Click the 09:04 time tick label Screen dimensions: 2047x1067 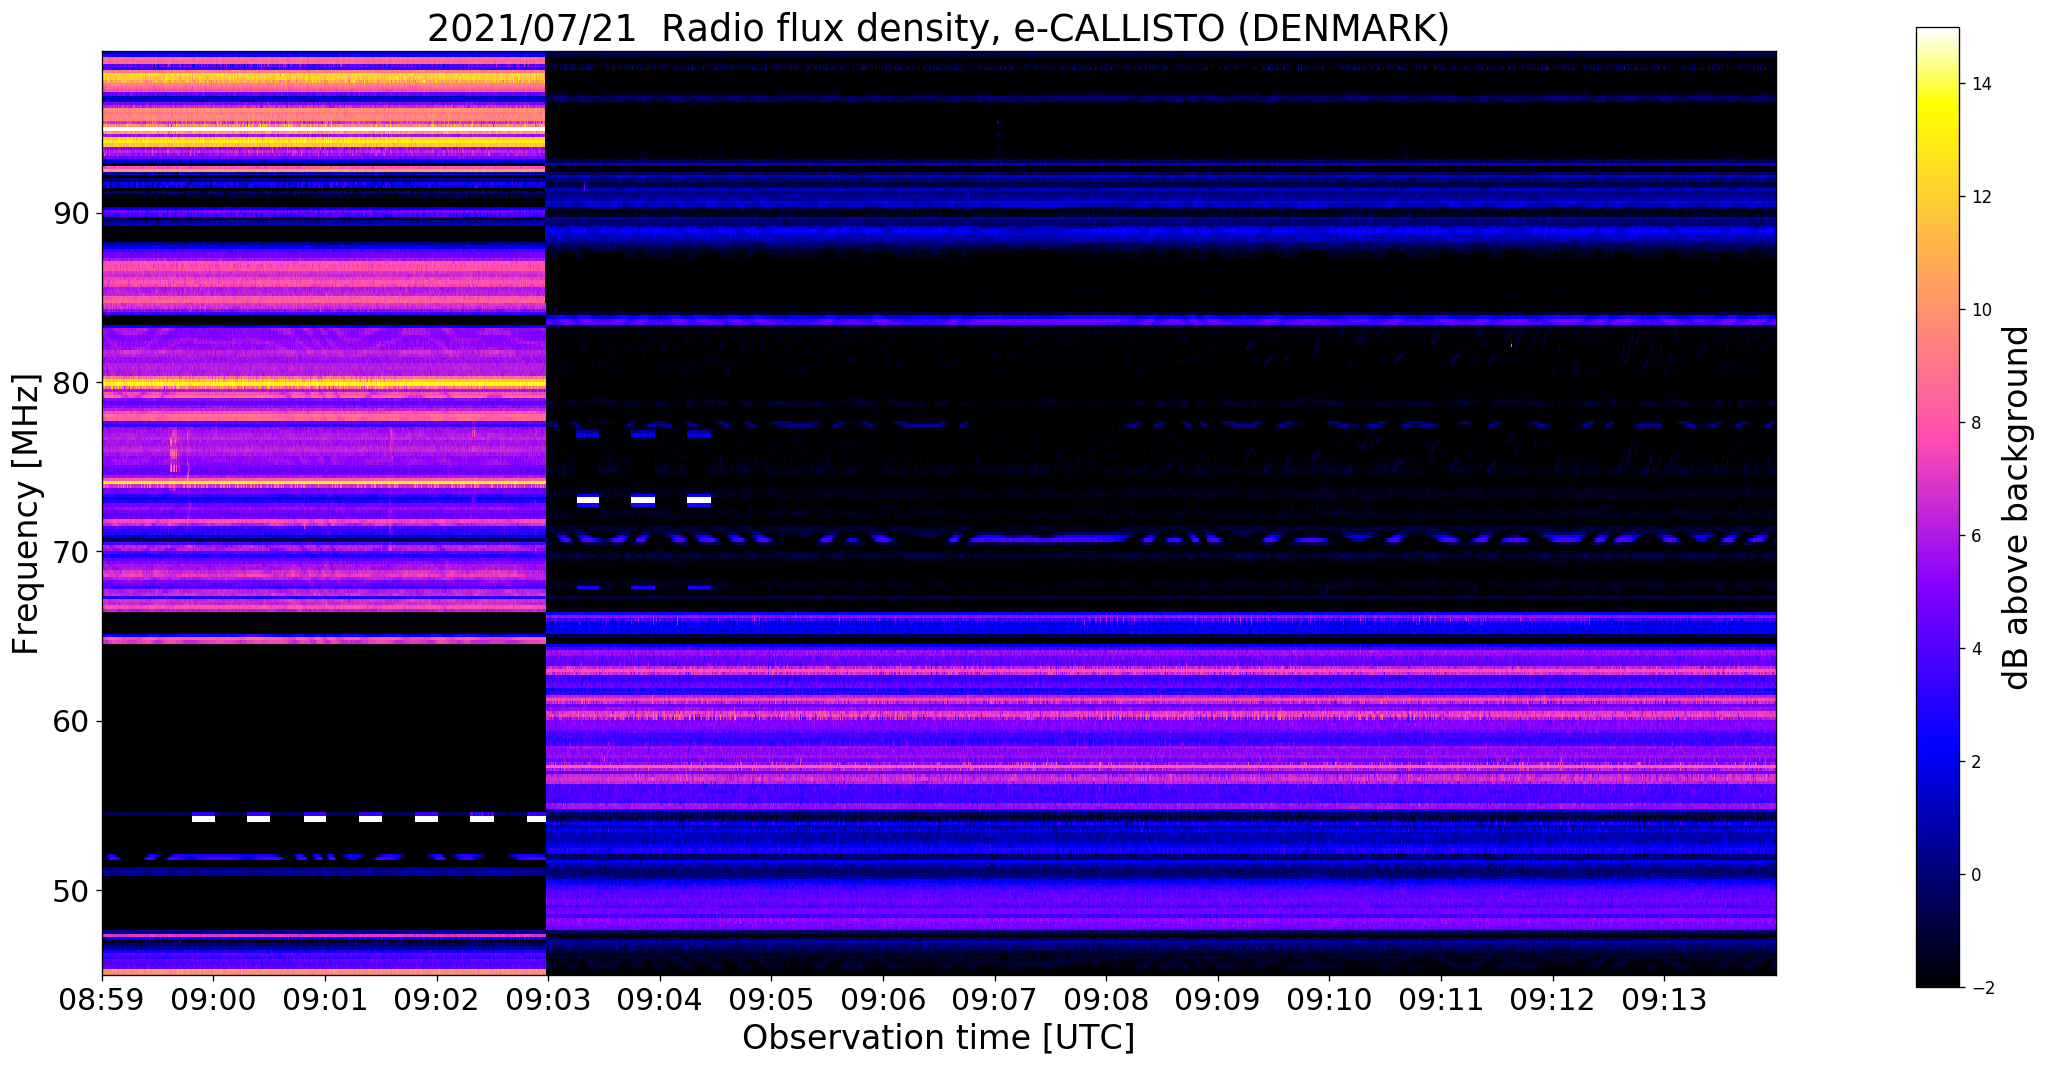pyautogui.click(x=660, y=998)
